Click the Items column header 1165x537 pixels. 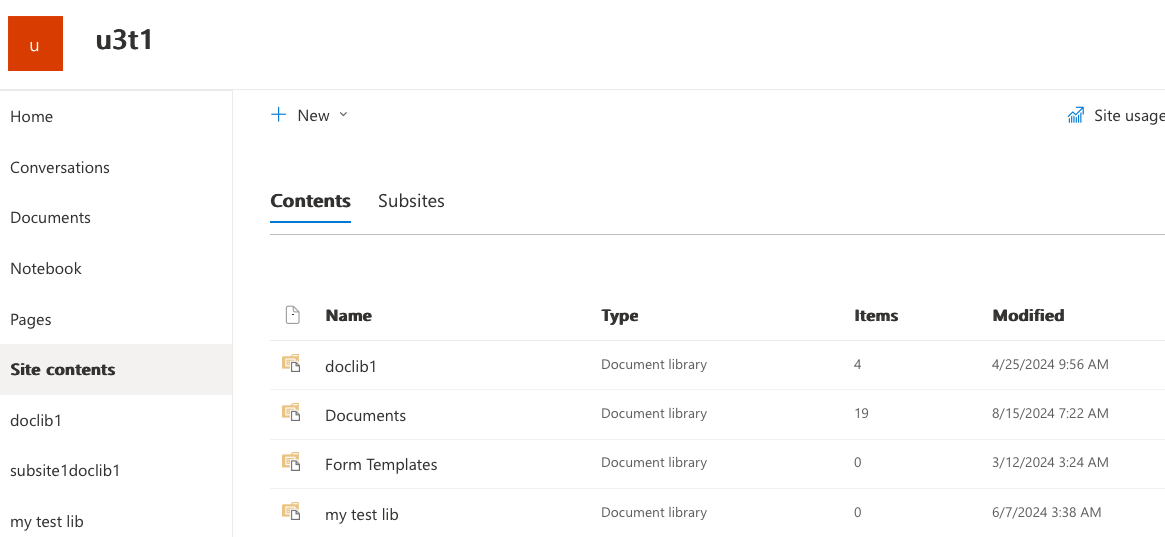point(875,315)
